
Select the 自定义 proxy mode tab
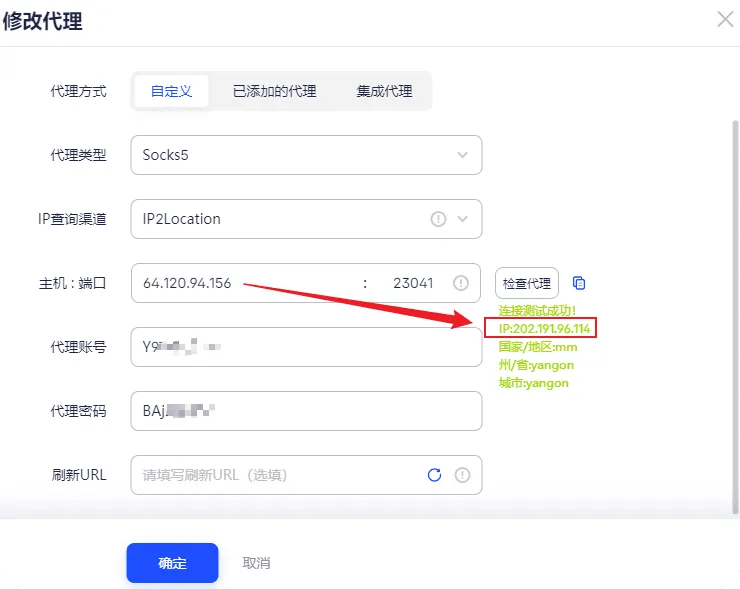click(171, 91)
